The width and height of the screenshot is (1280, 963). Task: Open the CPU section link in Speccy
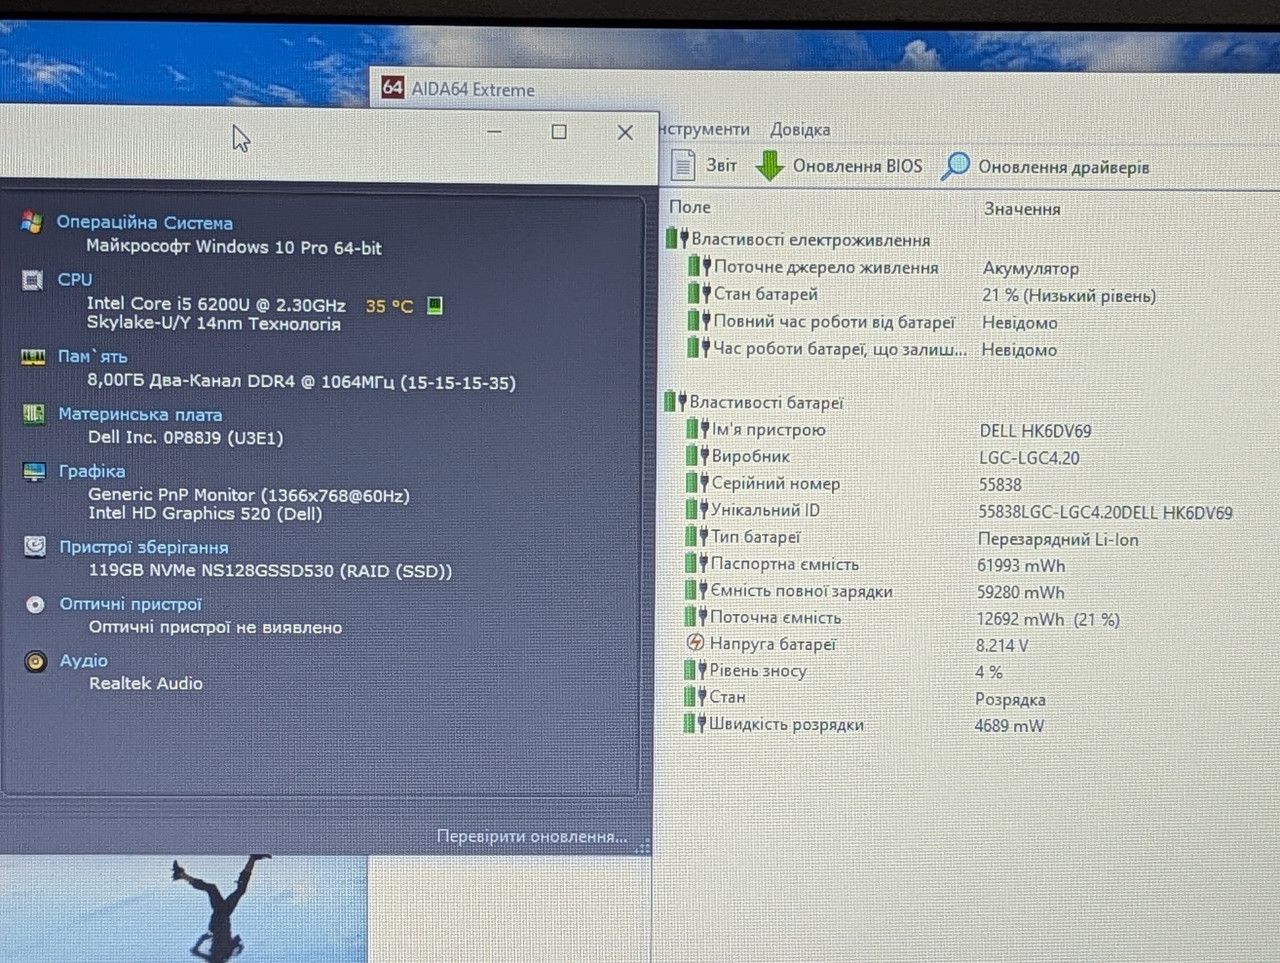pos(75,280)
